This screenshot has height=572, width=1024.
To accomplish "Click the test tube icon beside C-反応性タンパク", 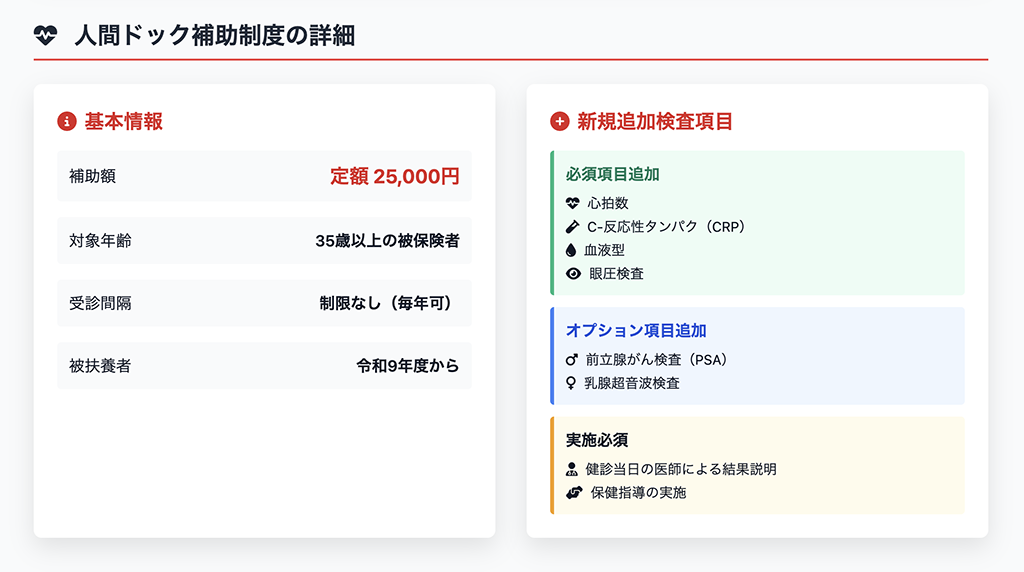I will (x=572, y=227).
